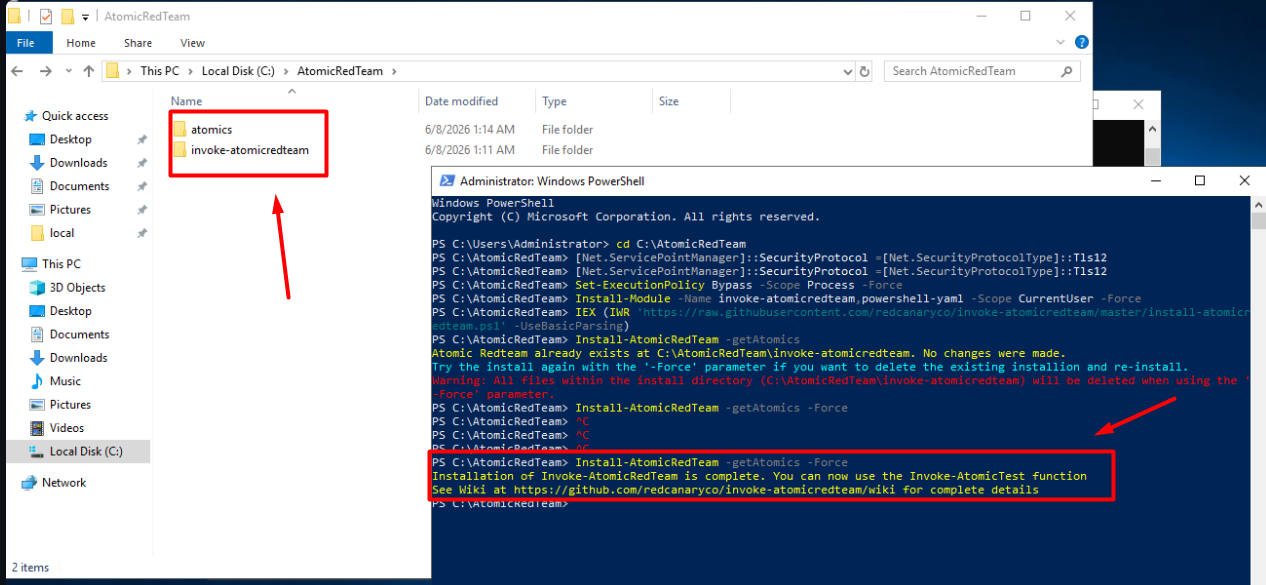Click the New folder quick access icon
Screen dimensions: 1266x585
tap(67, 16)
